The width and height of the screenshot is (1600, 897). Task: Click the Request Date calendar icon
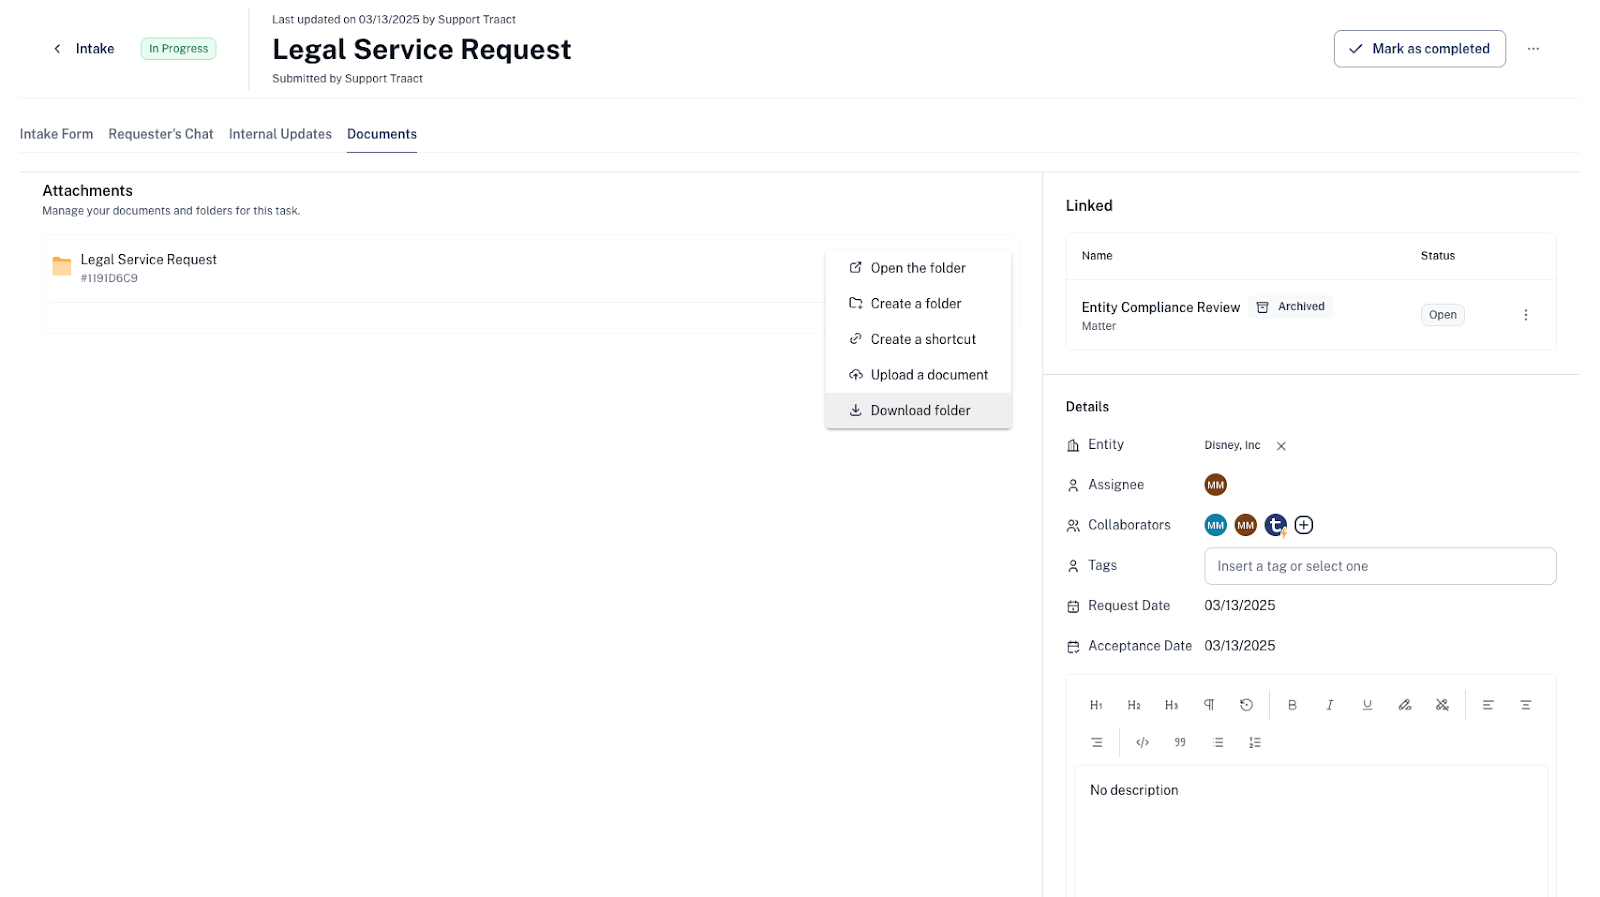coord(1073,607)
